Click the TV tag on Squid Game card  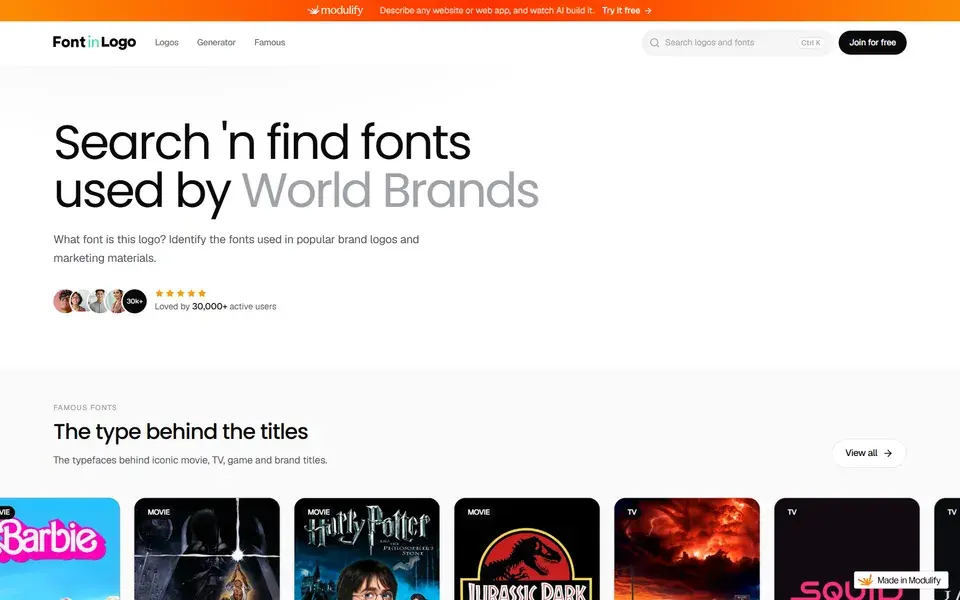tap(792, 512)
